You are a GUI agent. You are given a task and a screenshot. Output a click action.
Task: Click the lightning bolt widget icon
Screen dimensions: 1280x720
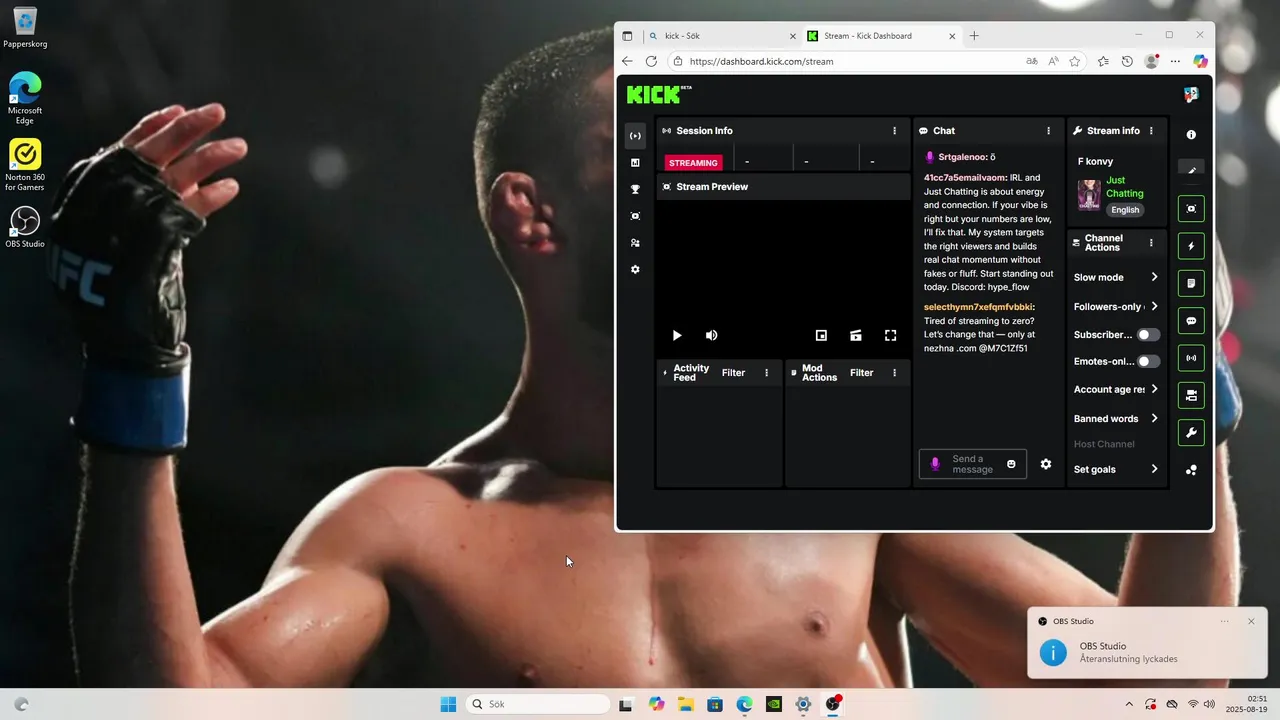(x=1191, y=246)
